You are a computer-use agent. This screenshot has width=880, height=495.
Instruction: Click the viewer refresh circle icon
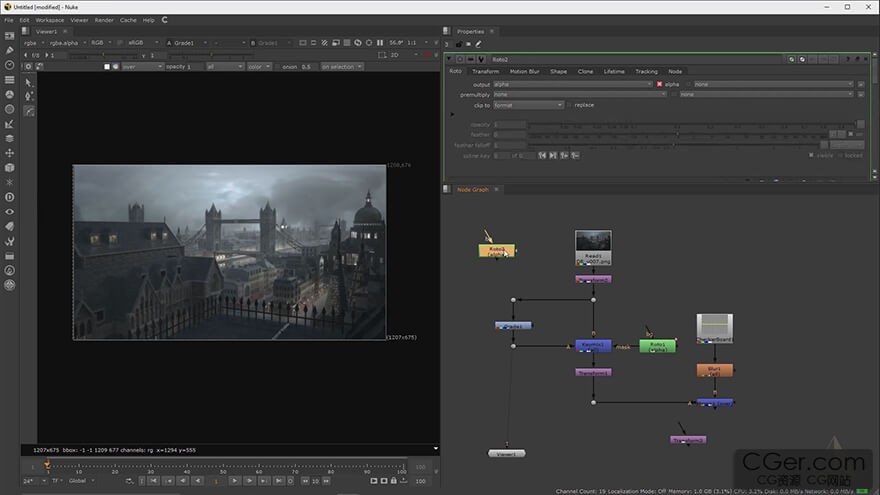(x=369, y=43)
